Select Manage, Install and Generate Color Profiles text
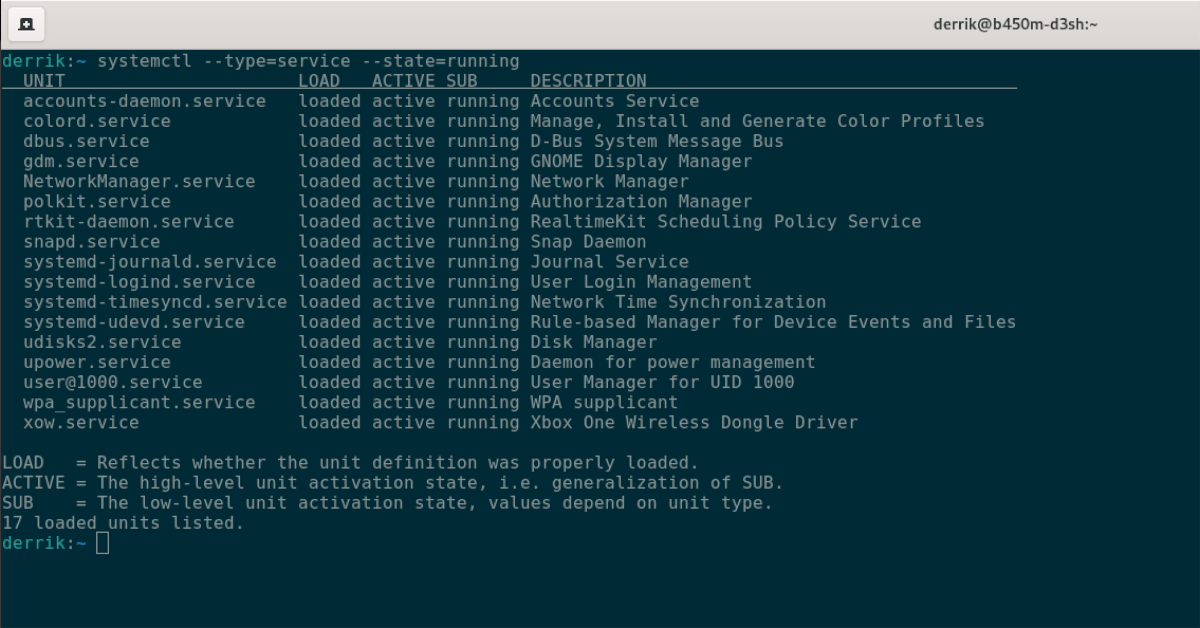Viewport: 1200px width, 628px height. pyautogui.click(x=758, y=121)
